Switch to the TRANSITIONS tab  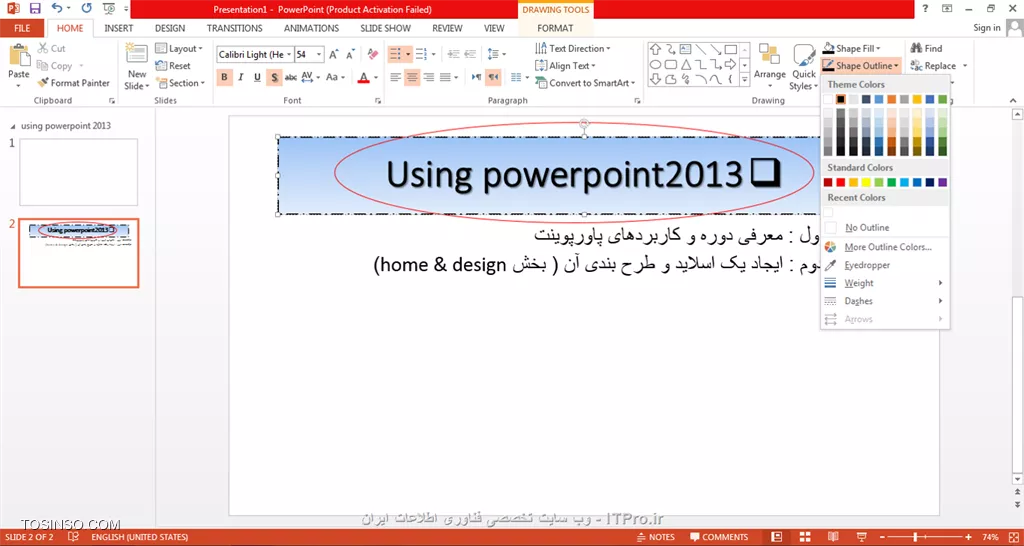234,28
